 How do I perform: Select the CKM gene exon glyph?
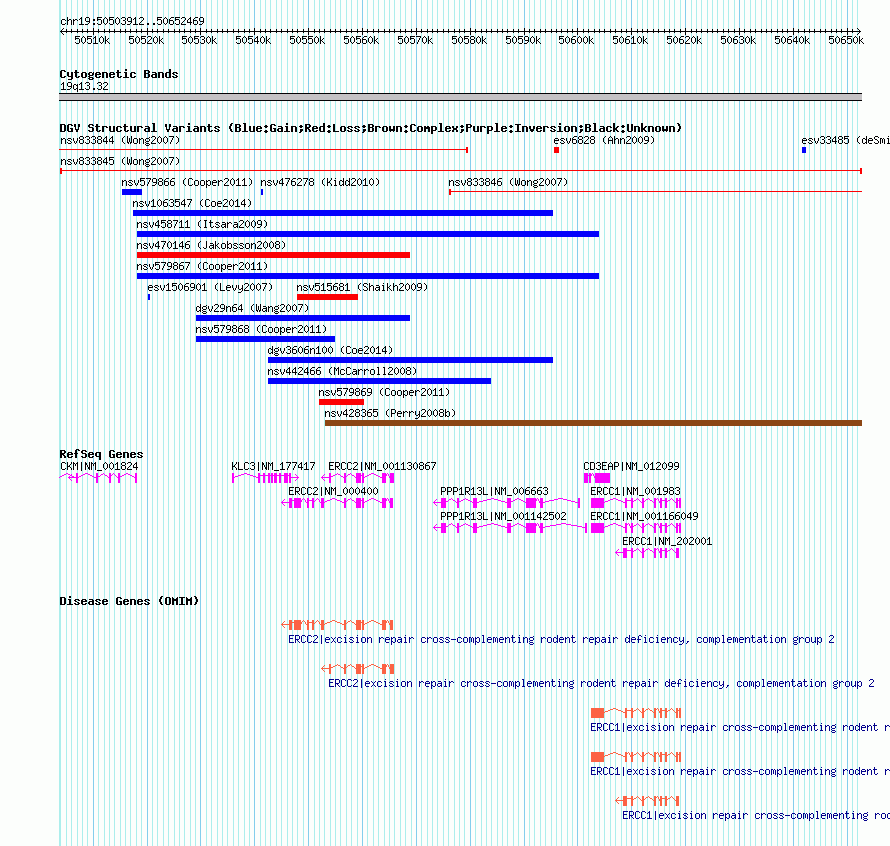pyautogui.click(x=98, y=478)
